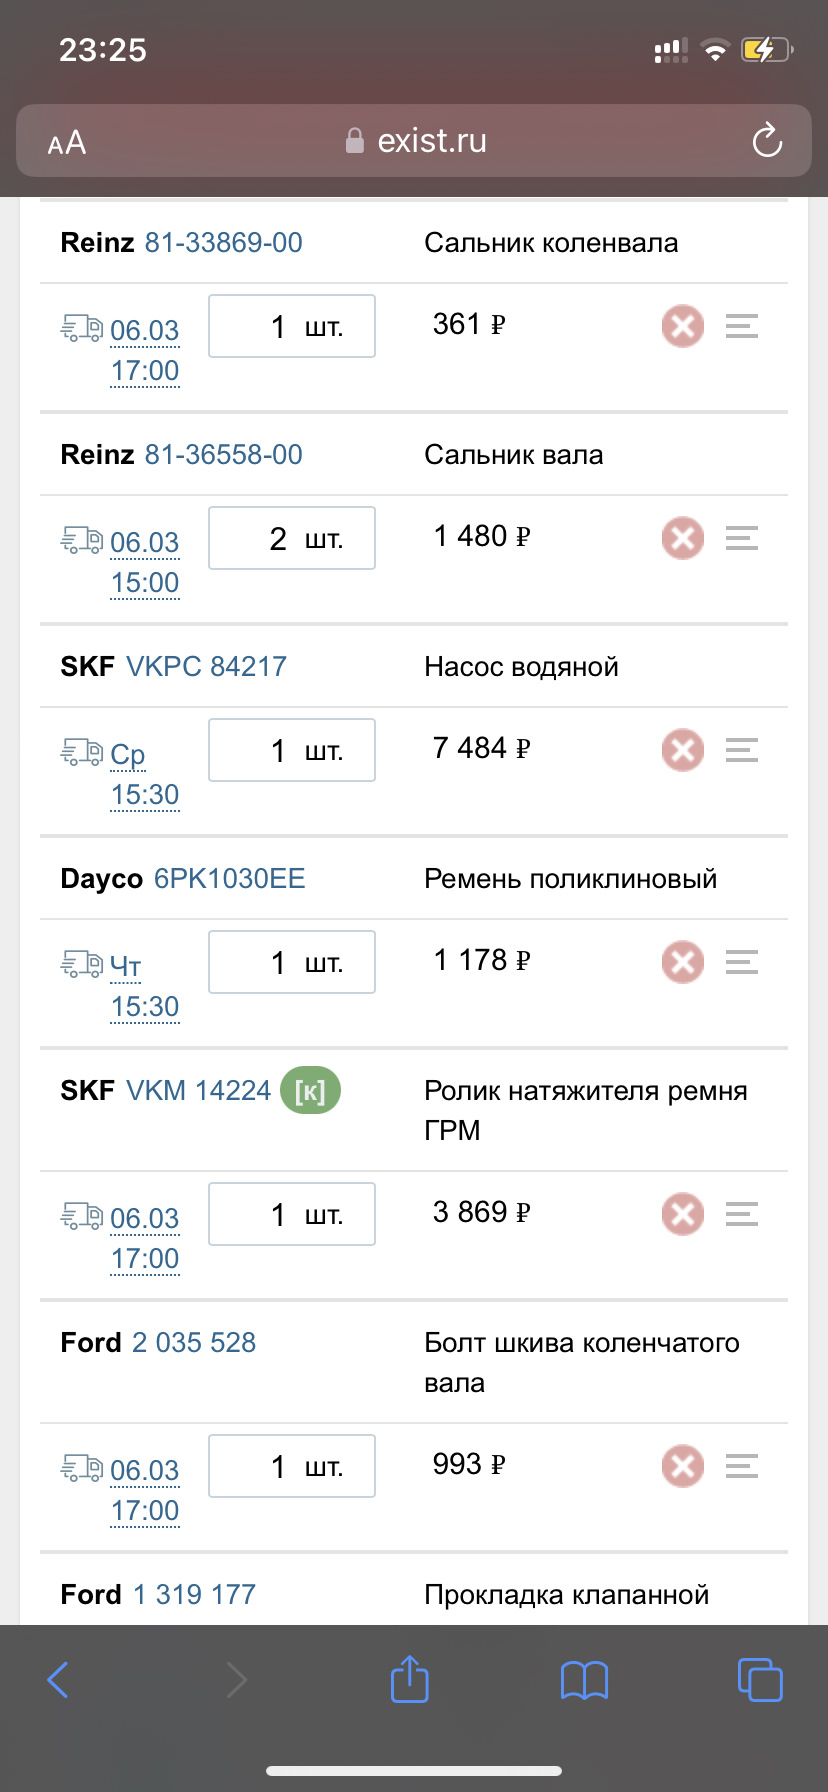The image size is (828, 1792).
Task: Show Safari open tabs overview
Action: tap(759, 1679)
